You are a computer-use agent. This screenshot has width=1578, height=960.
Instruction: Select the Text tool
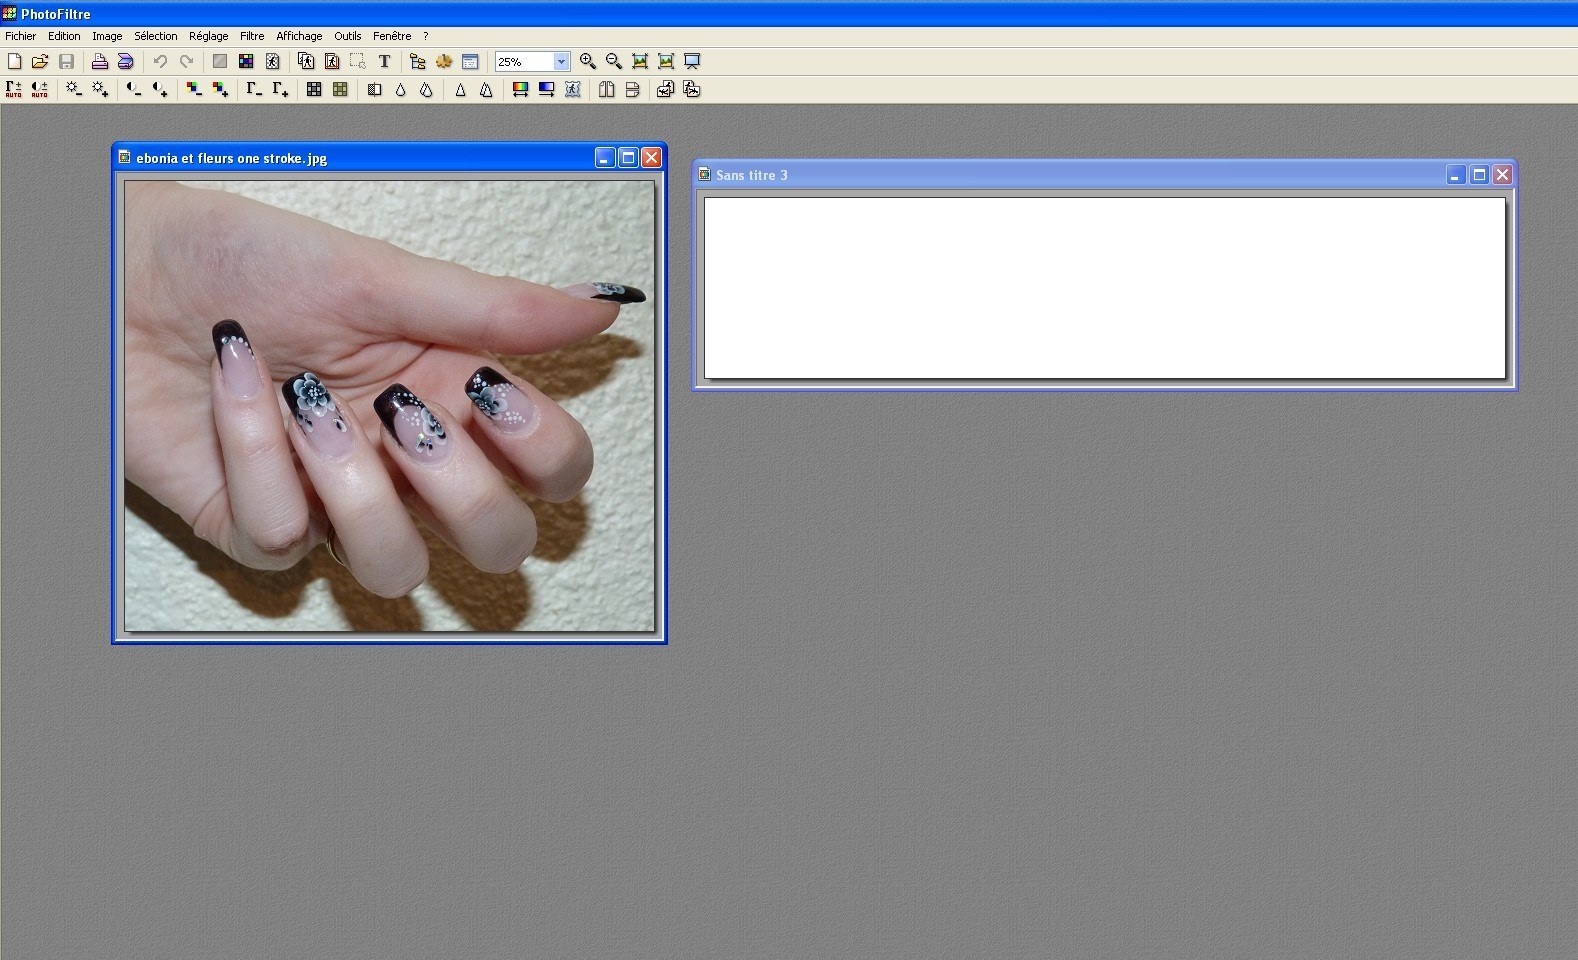(x=384, y=62)
